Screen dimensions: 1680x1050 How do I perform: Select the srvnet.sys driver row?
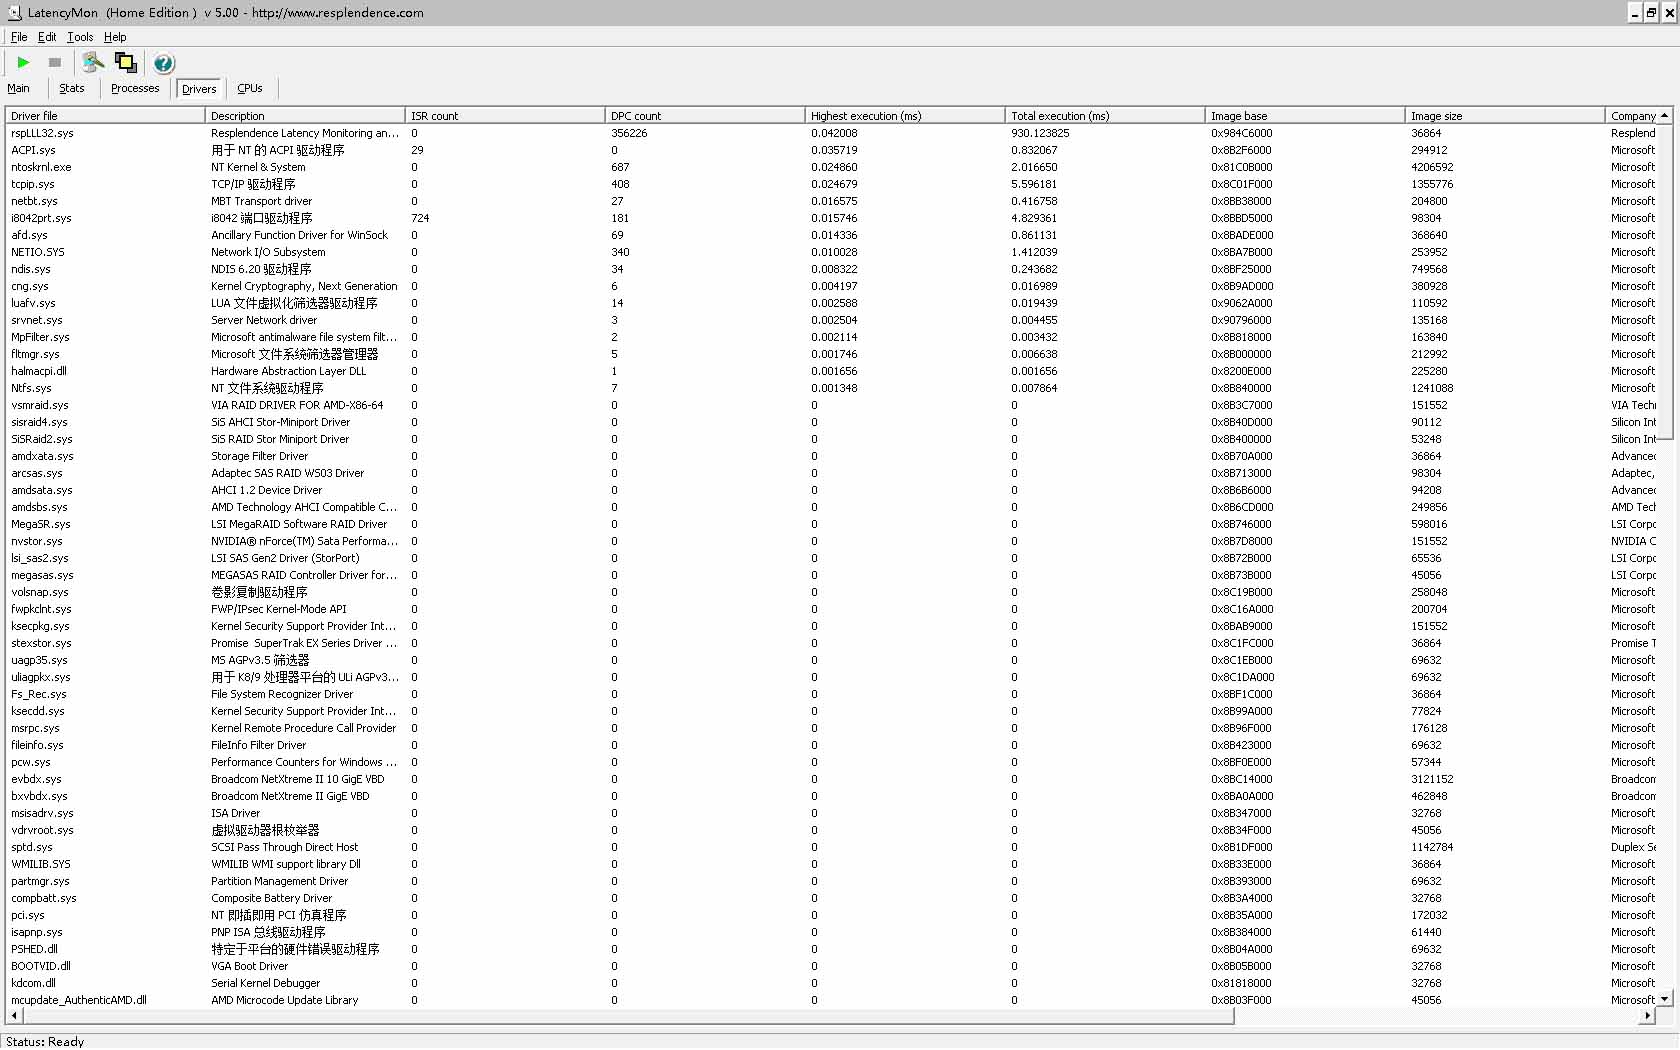pos(831,320)
